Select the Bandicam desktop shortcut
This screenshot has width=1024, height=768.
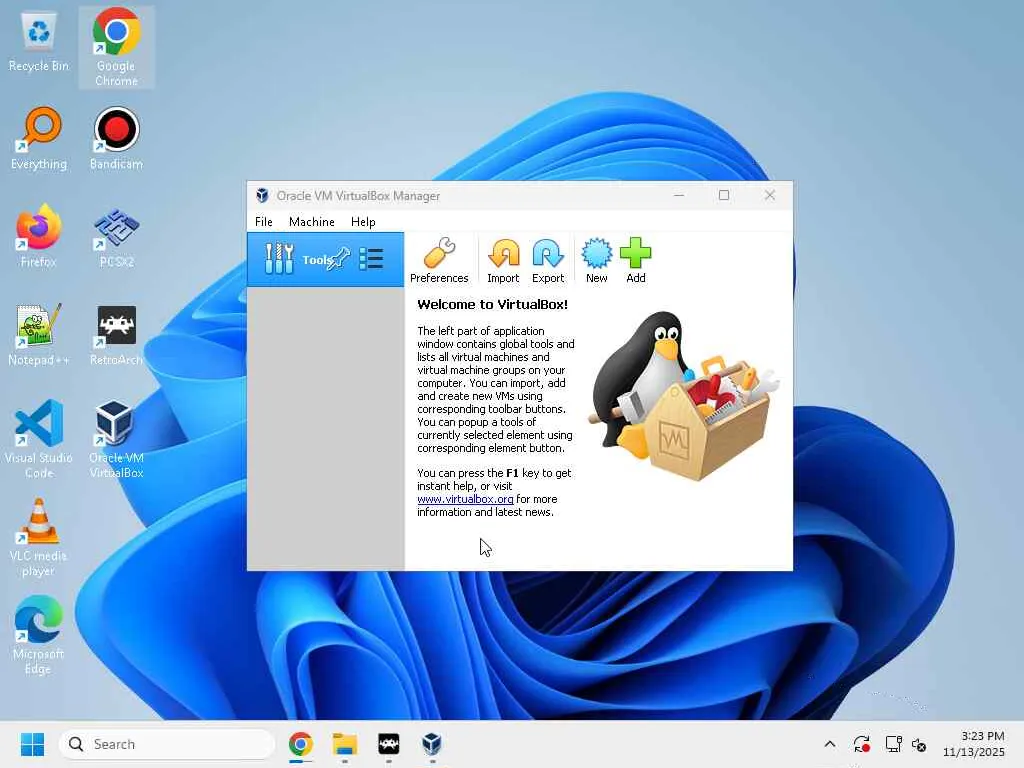[116, 138]
